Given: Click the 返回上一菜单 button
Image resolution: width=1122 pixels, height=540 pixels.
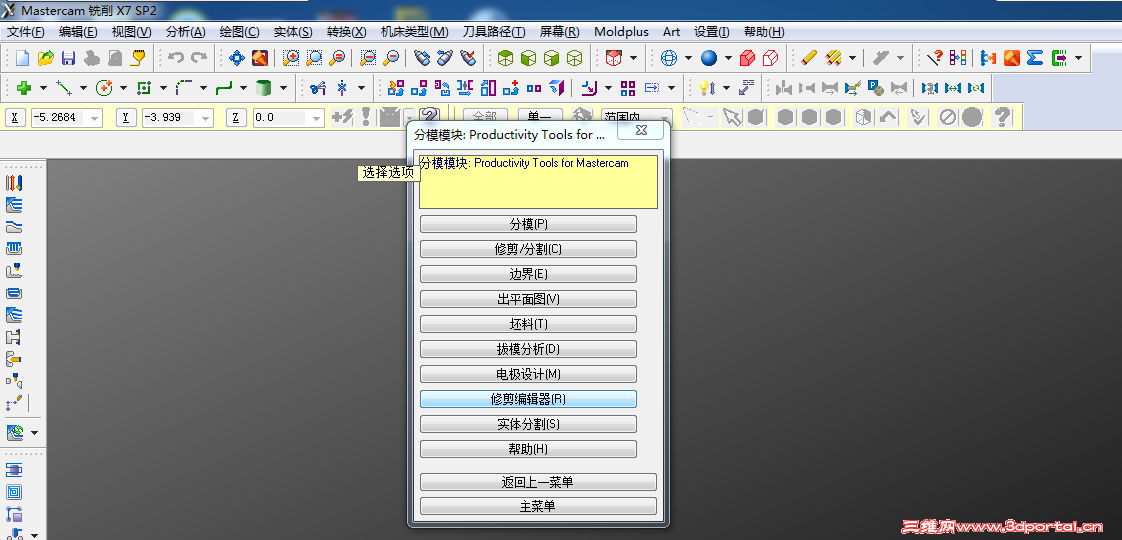Looking at the screenshot, I should [x=538, y=482].
